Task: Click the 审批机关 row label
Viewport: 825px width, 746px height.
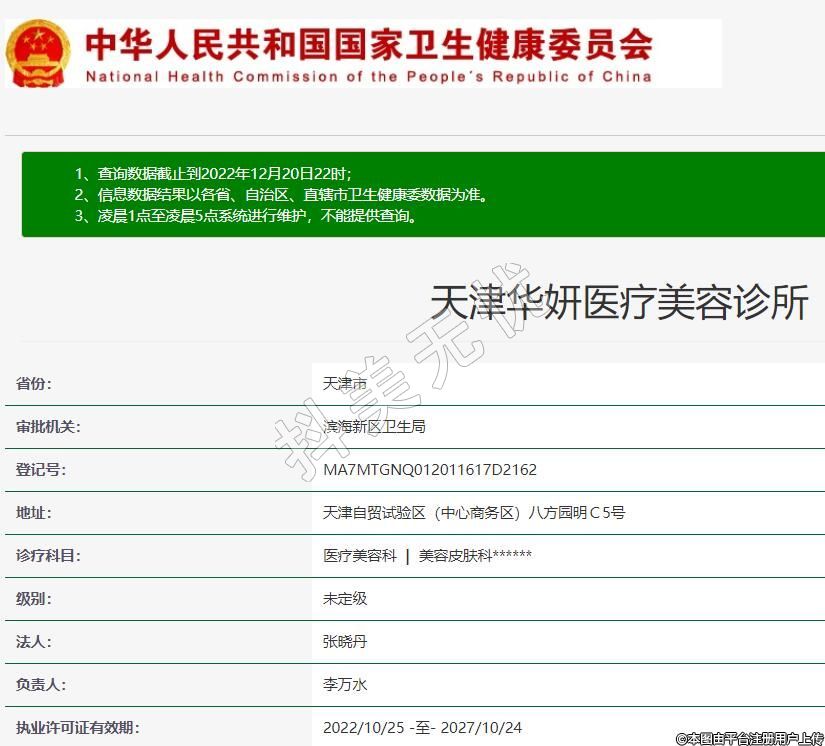Action: (48, 427)
